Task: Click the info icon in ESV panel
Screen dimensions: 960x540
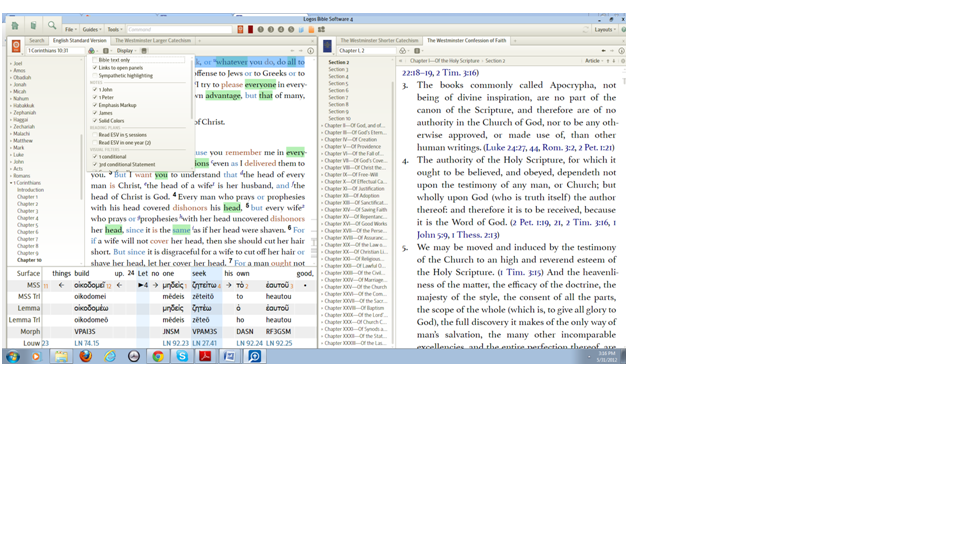Action: [310, 51]
